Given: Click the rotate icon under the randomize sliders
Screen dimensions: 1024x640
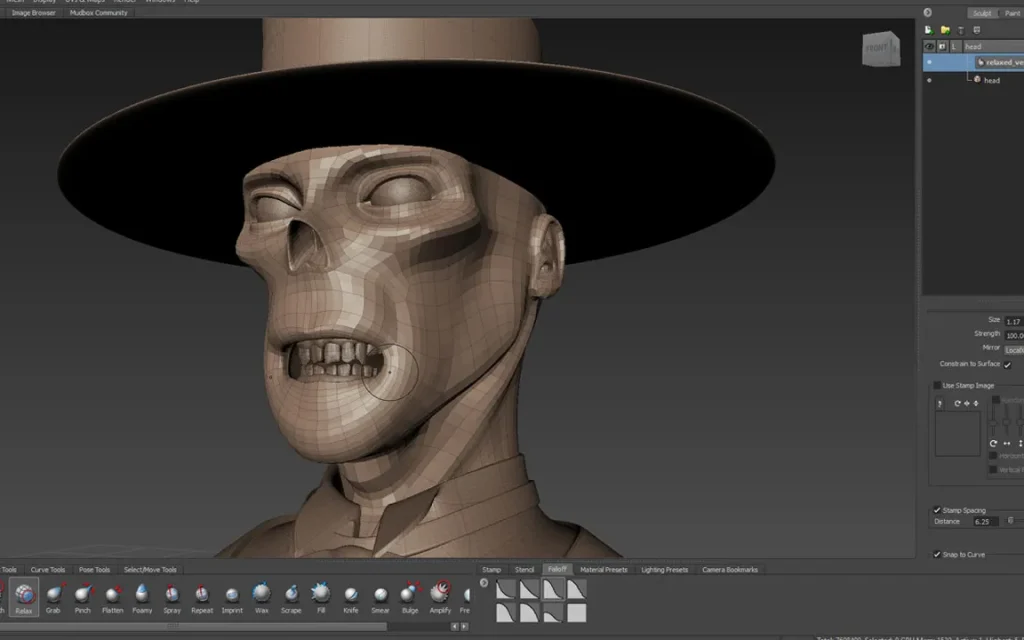Looking at the screenshot, I should pyautogui.click(x=993, y=443).
